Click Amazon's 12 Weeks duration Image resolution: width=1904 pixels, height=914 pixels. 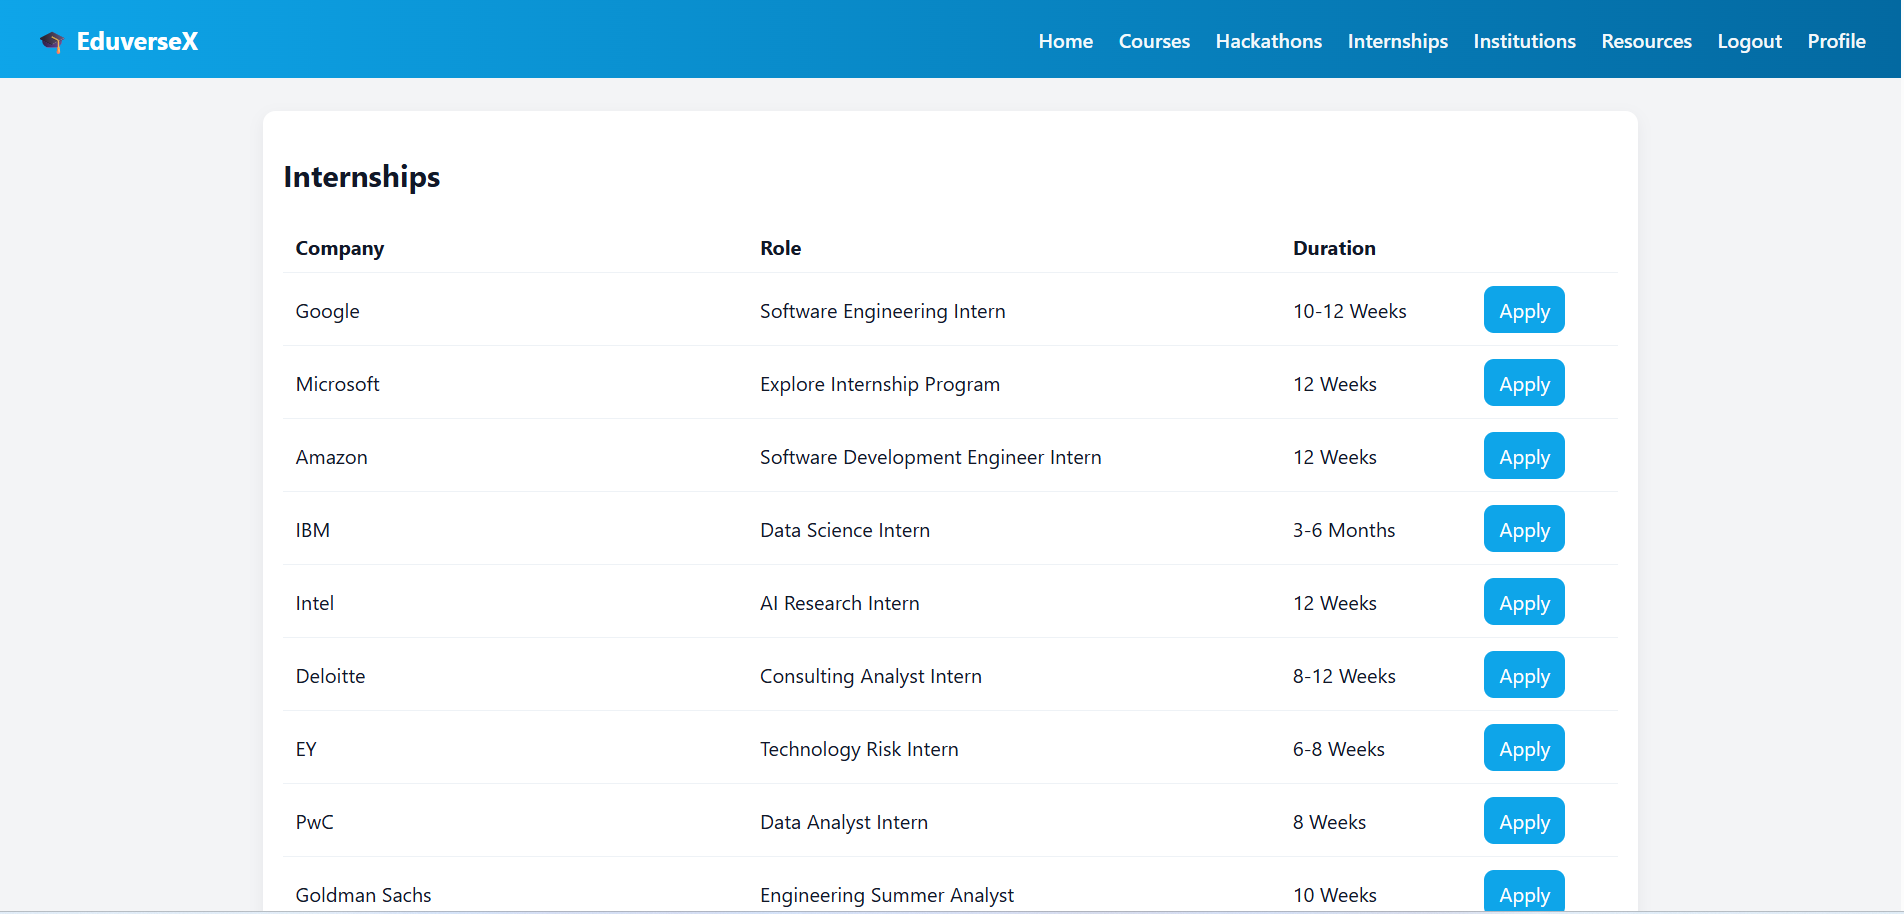[1335, 457]
